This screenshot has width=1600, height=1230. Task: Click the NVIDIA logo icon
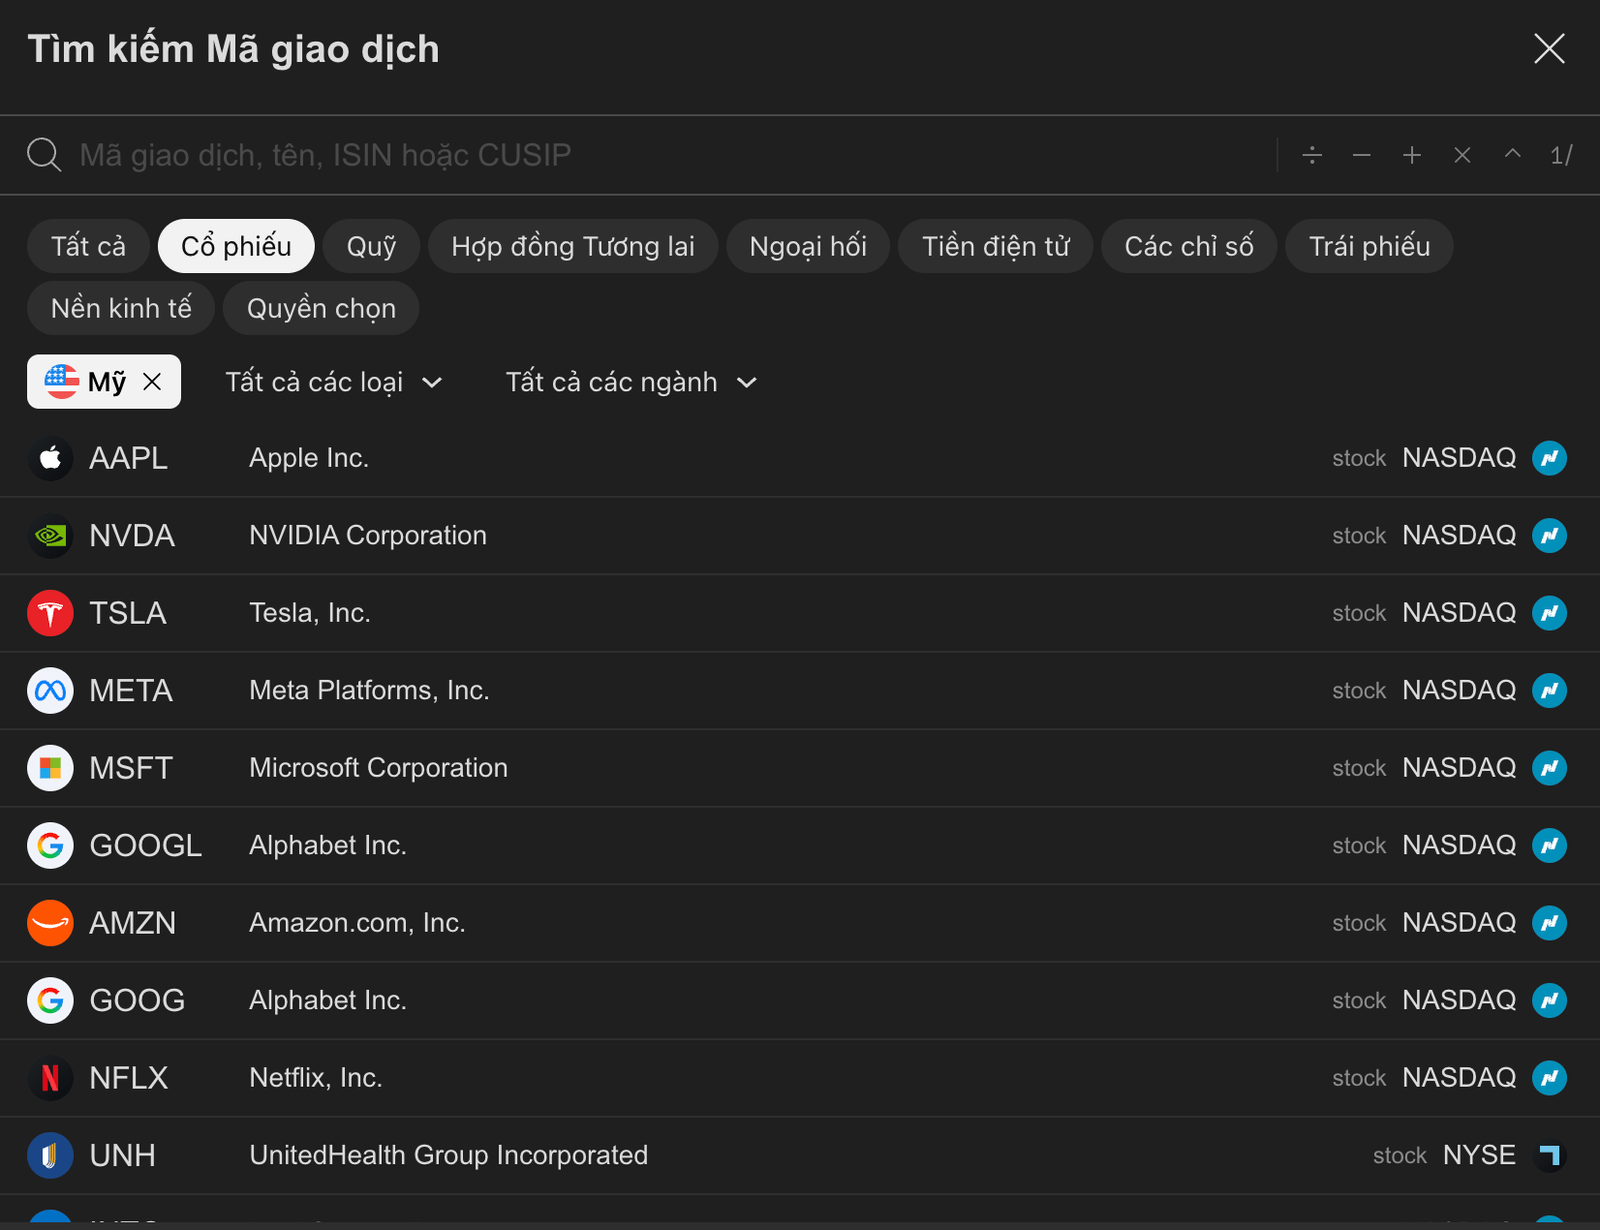(50, 535)
